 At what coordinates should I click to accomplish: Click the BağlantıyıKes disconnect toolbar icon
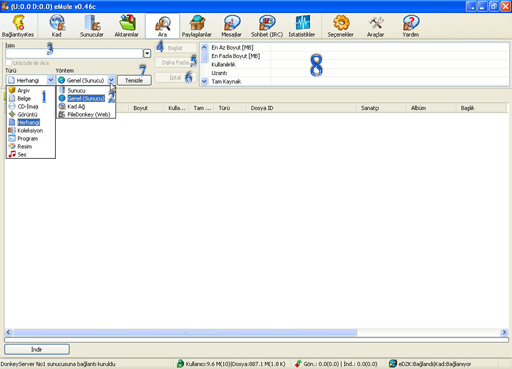tap(18, 26)
